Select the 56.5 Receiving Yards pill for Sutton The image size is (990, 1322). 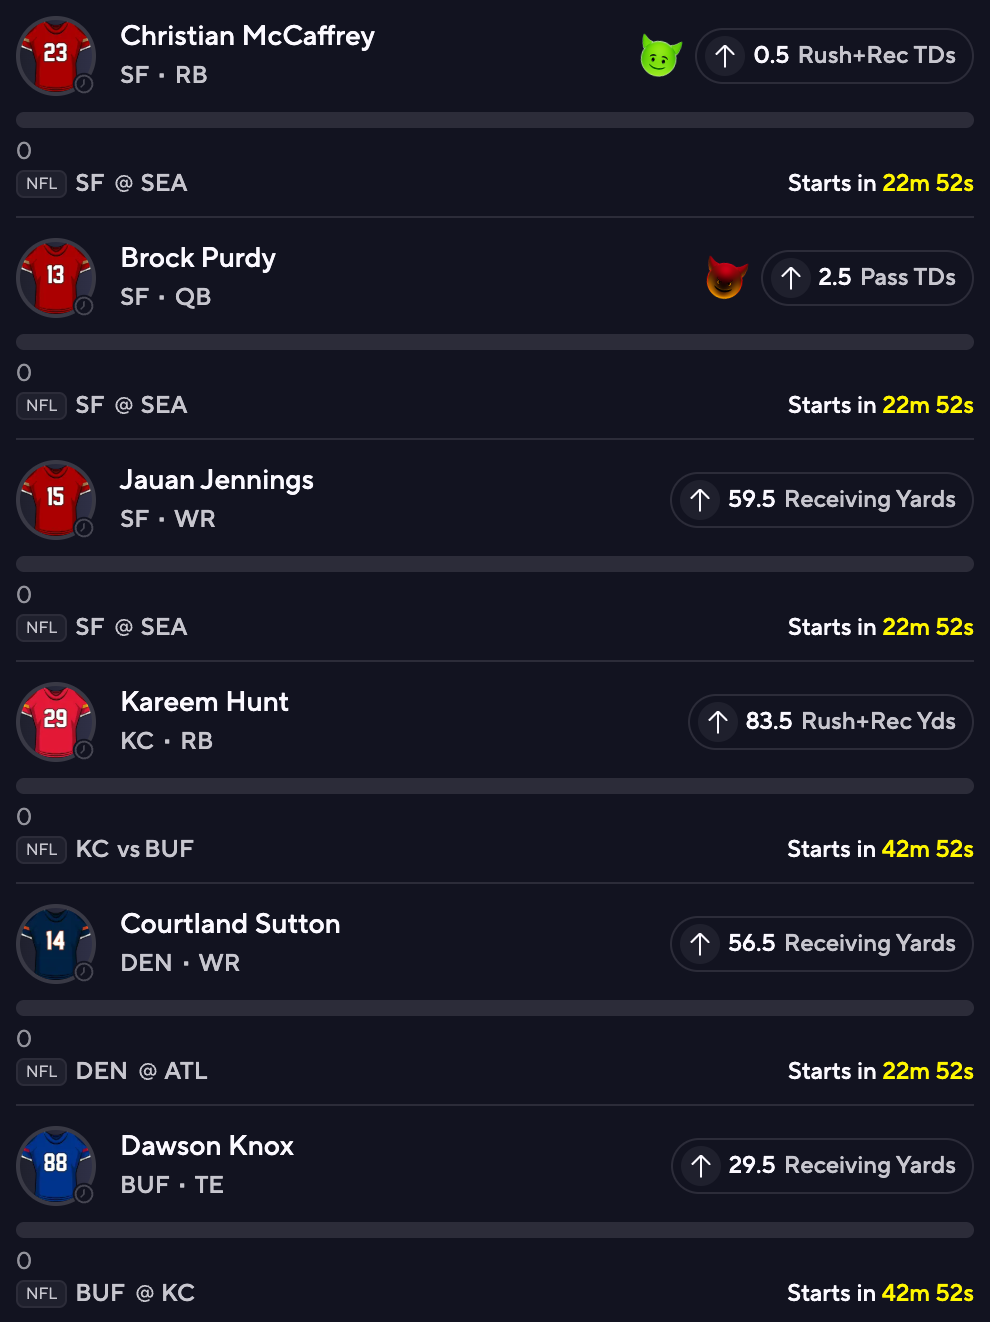[821, 944]
